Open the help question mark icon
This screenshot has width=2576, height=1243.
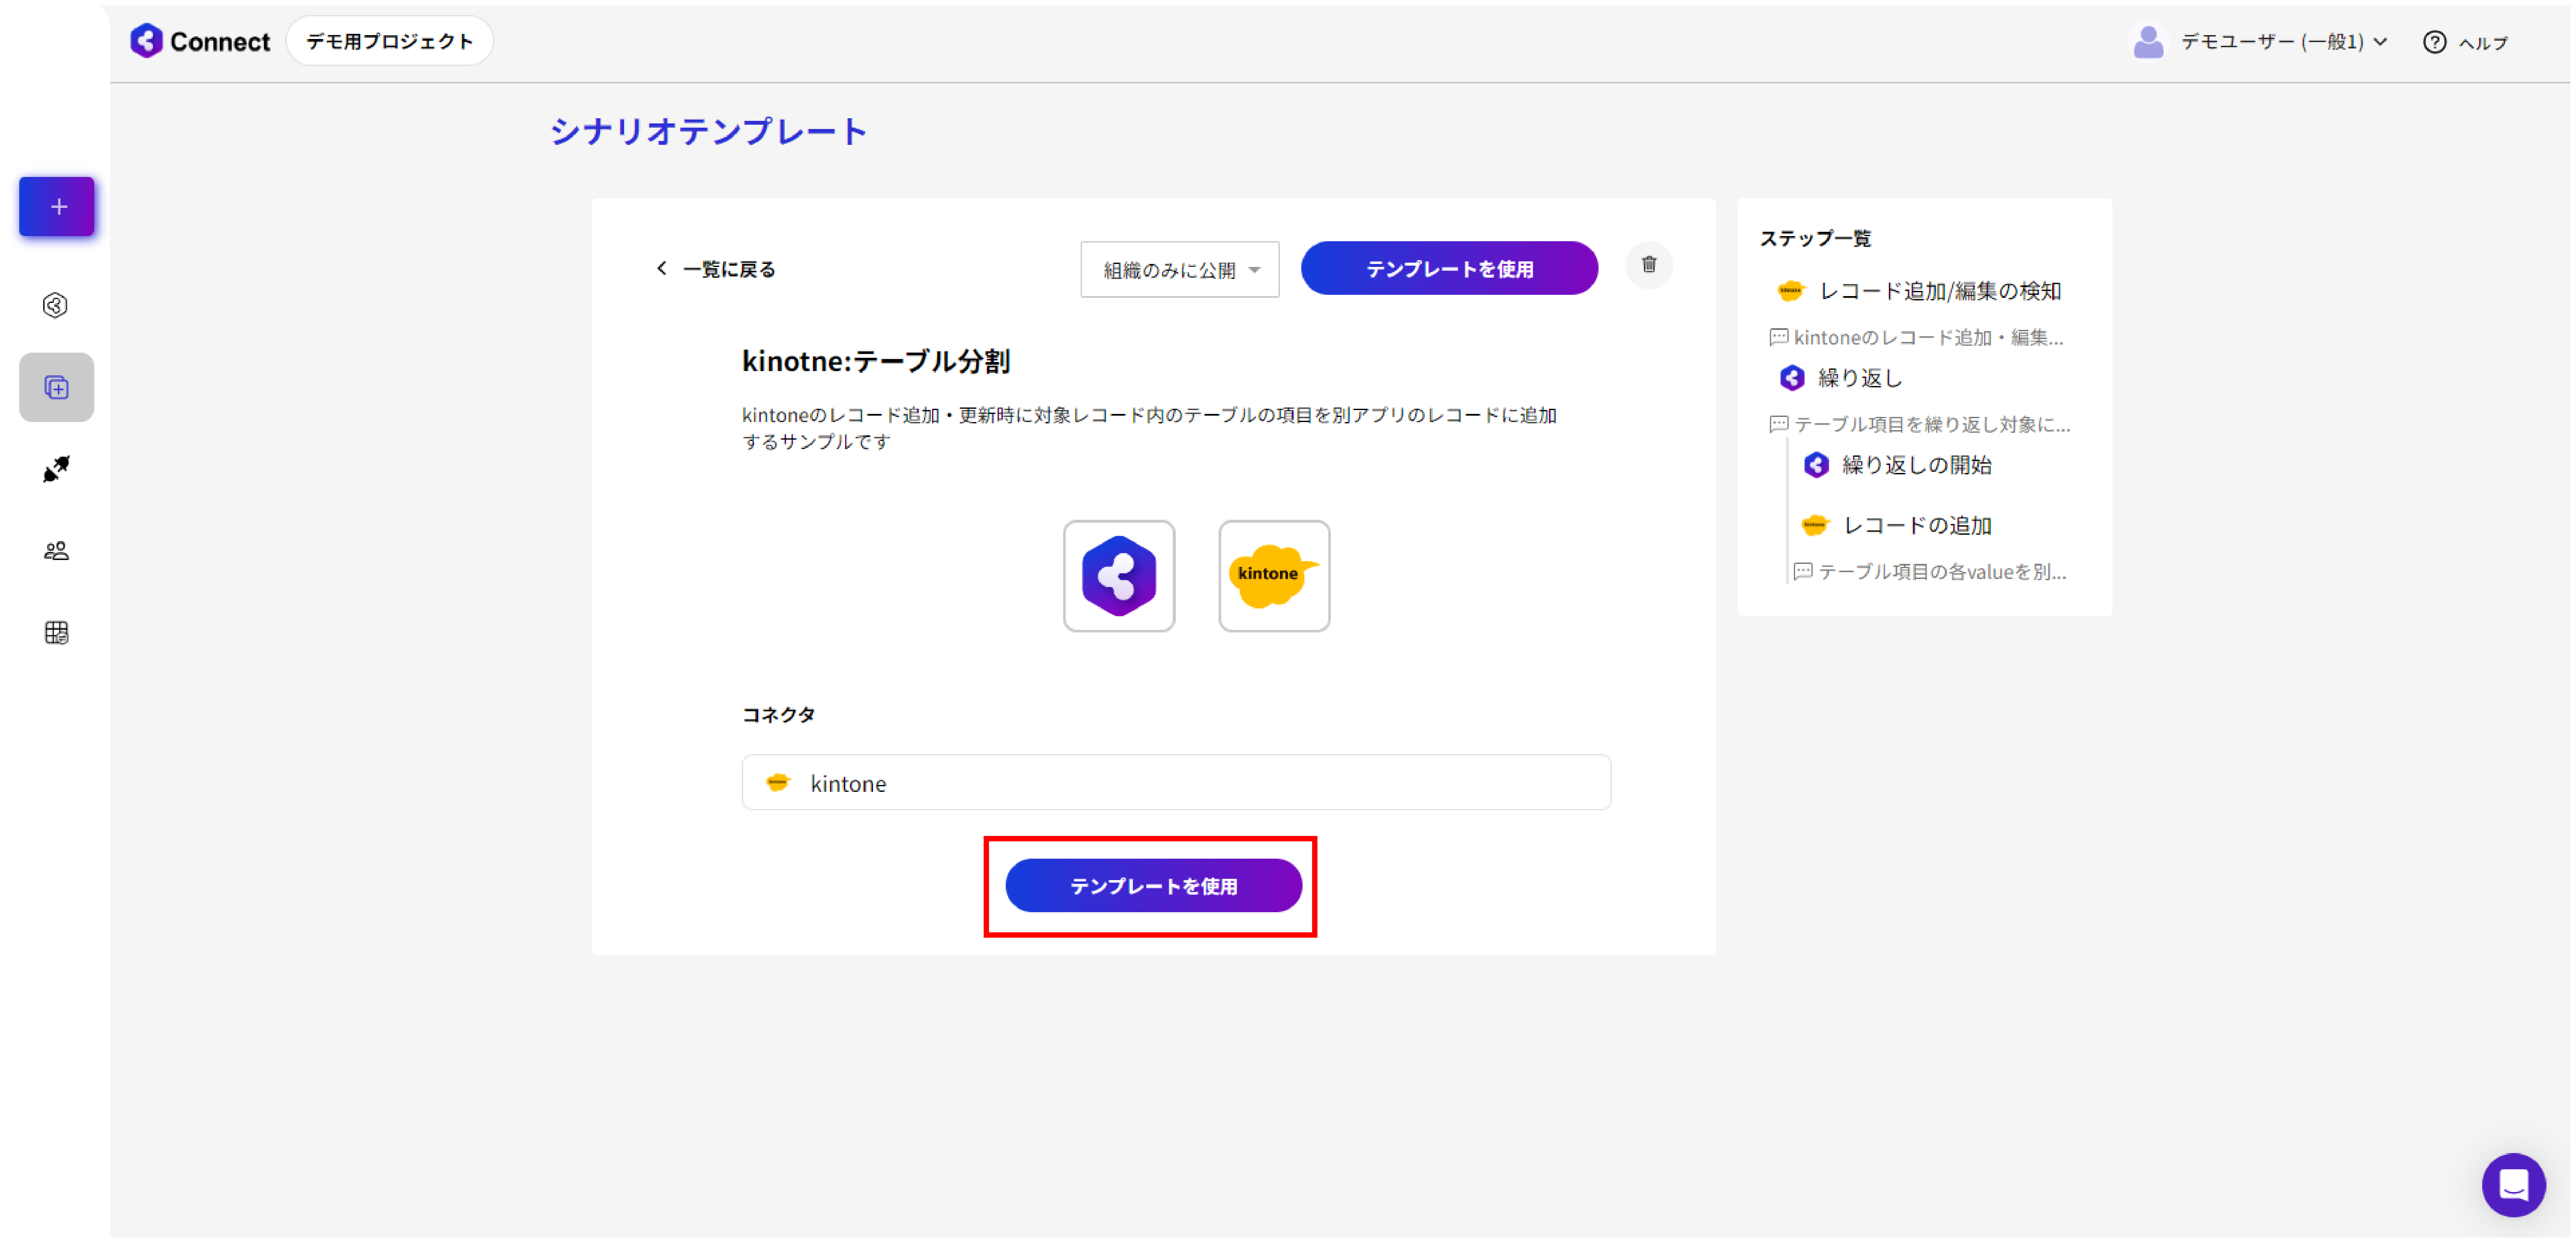tap(2435, 42)
